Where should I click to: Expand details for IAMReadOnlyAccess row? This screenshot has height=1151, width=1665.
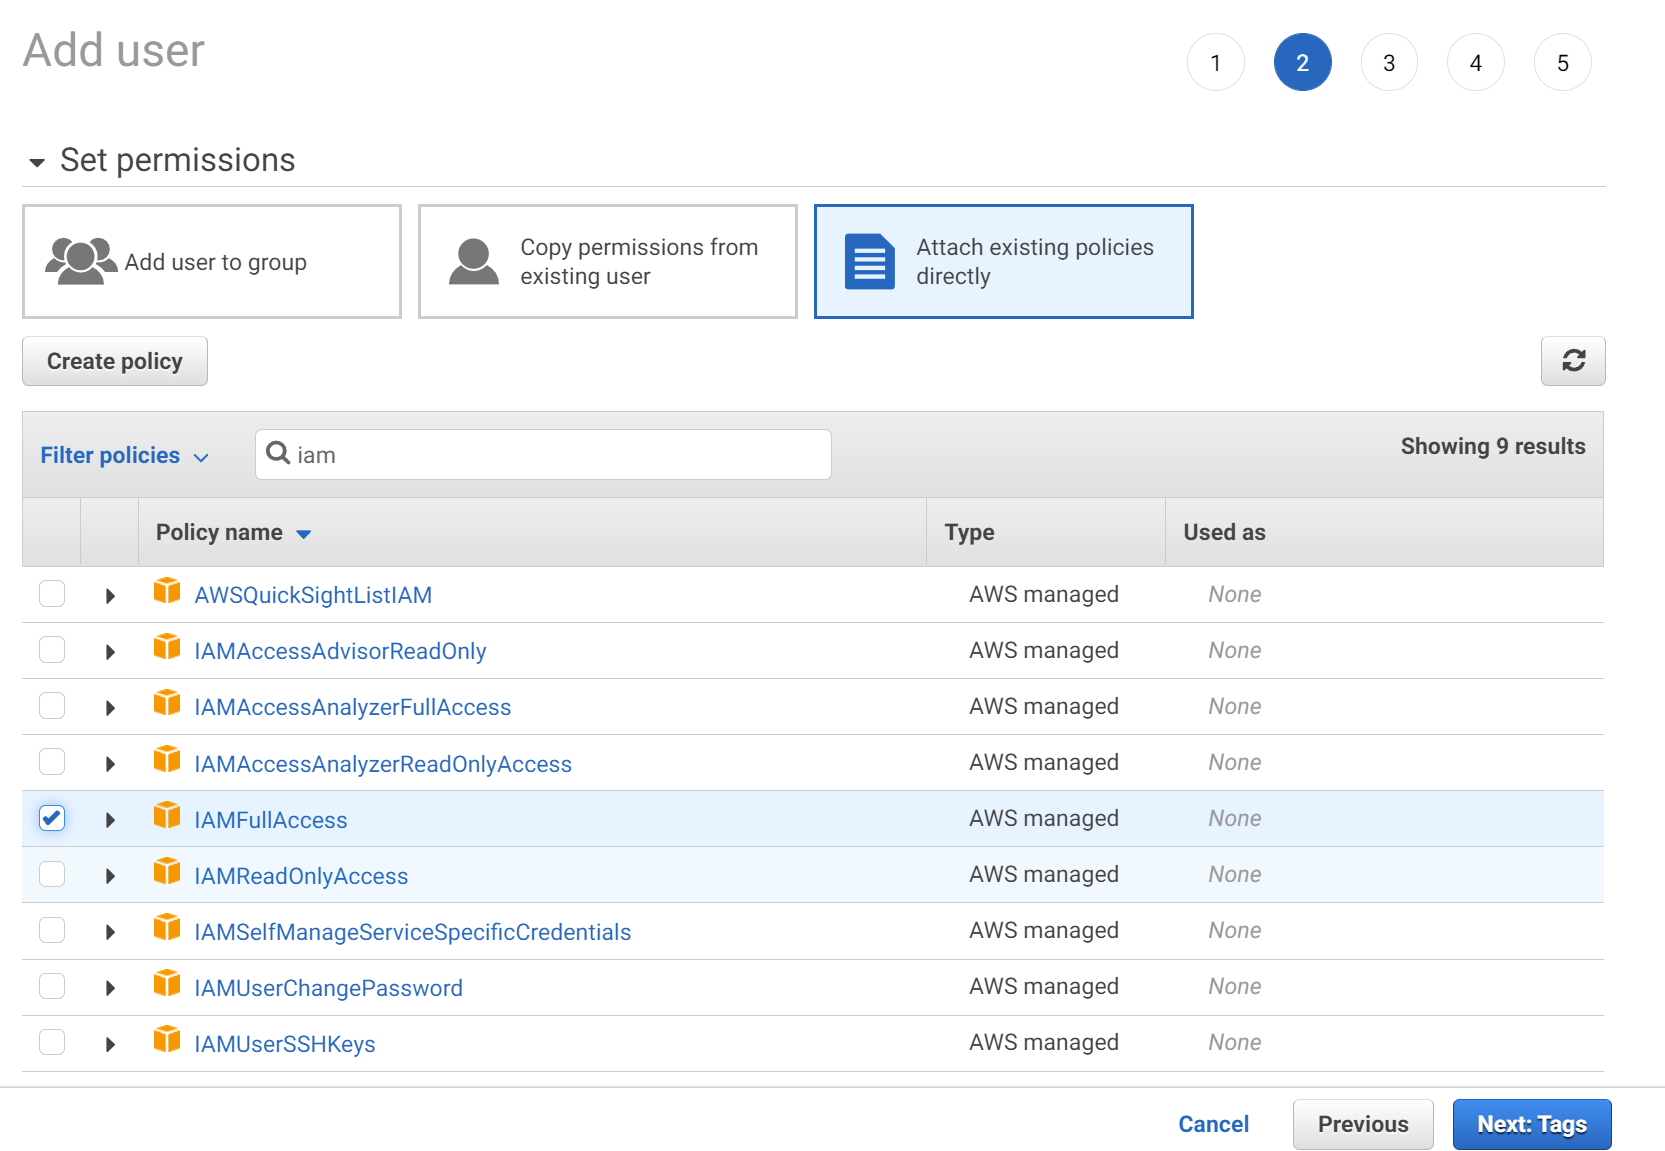[110, 876]
